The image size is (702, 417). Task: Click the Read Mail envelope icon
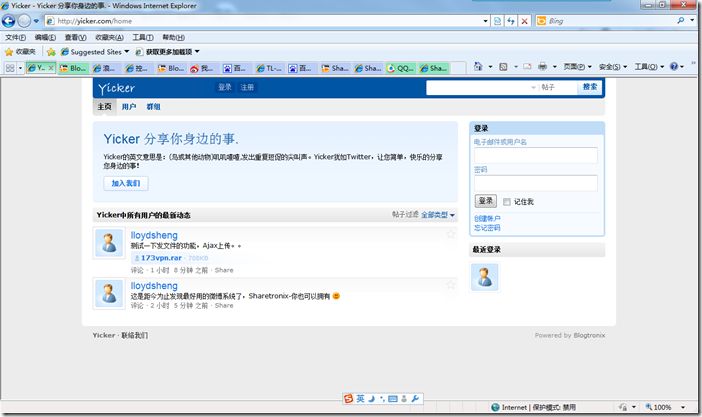click(527, 67)
